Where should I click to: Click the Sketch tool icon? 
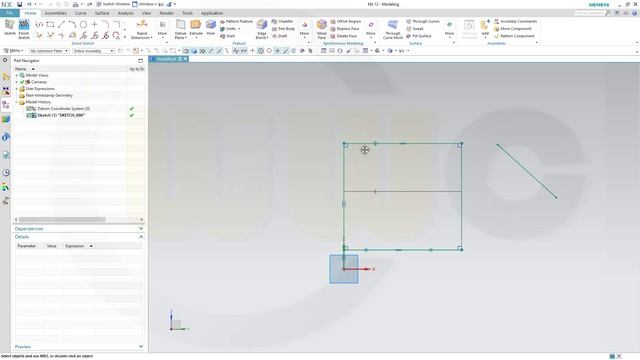(10, 27)
